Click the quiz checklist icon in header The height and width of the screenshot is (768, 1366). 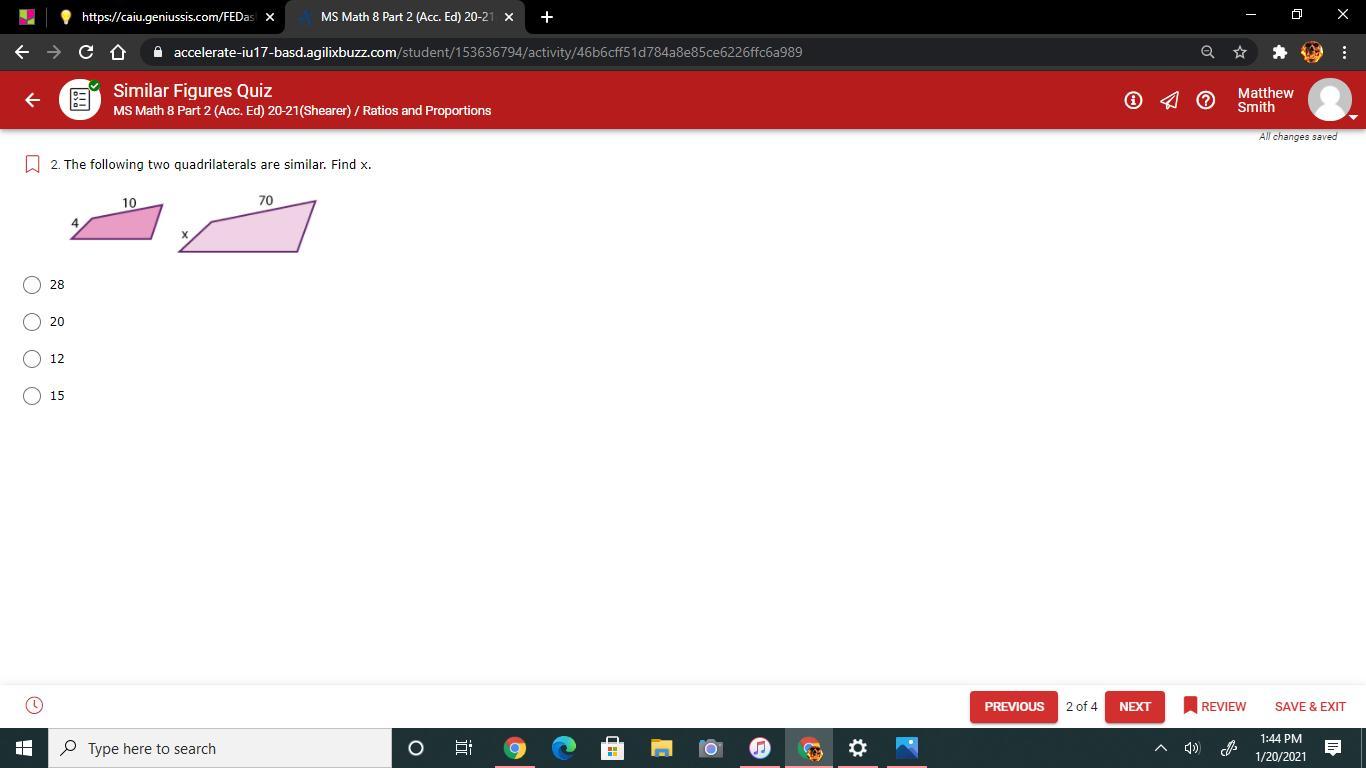pyautogui.click(x=80, y=100)
